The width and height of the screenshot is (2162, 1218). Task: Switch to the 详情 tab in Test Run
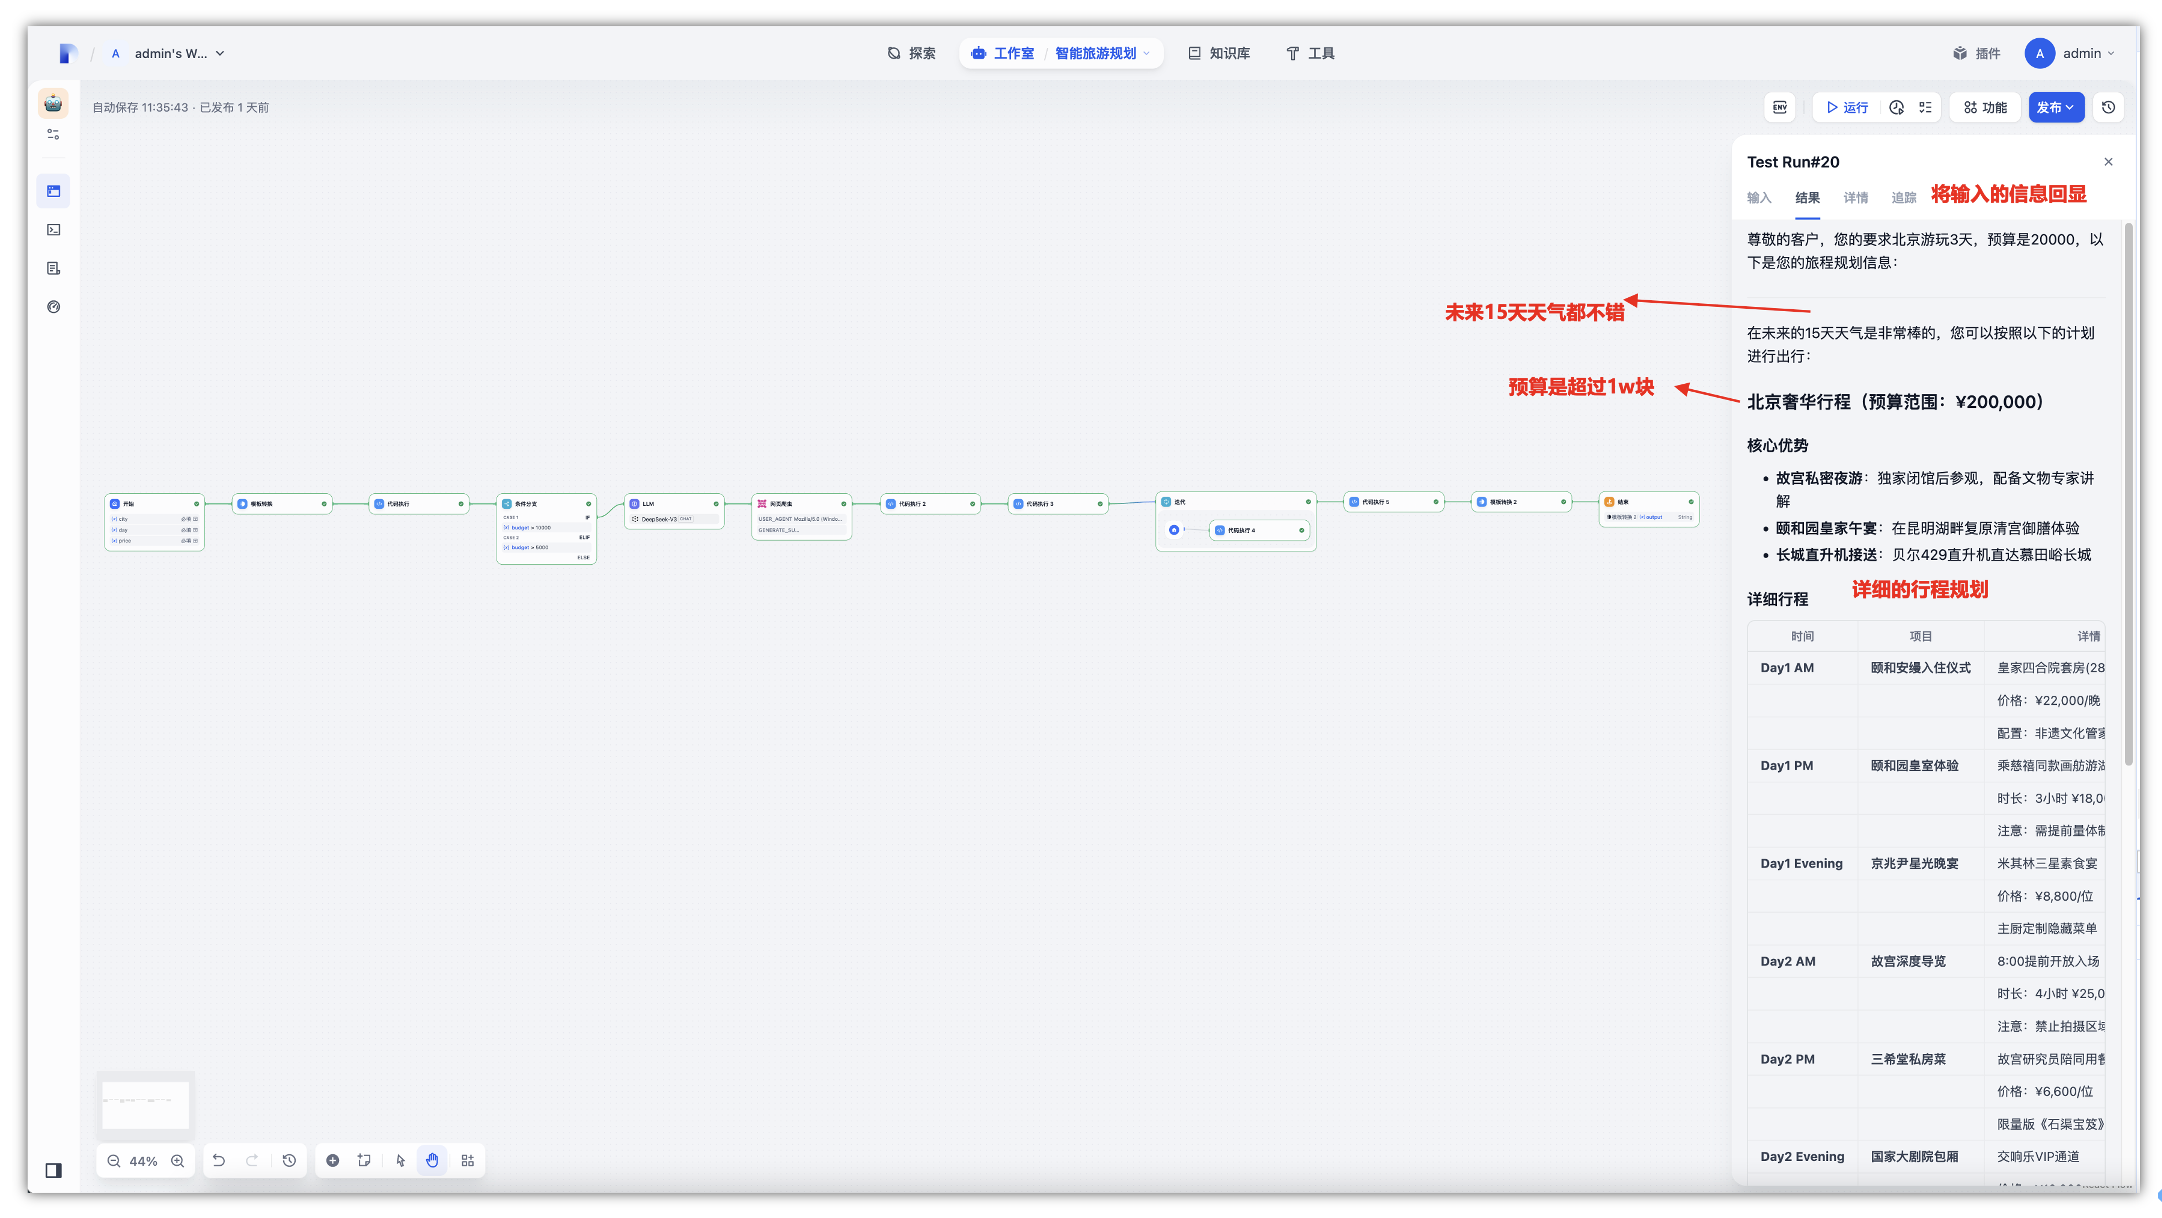pyautogui.click(x=1855, y=198)
